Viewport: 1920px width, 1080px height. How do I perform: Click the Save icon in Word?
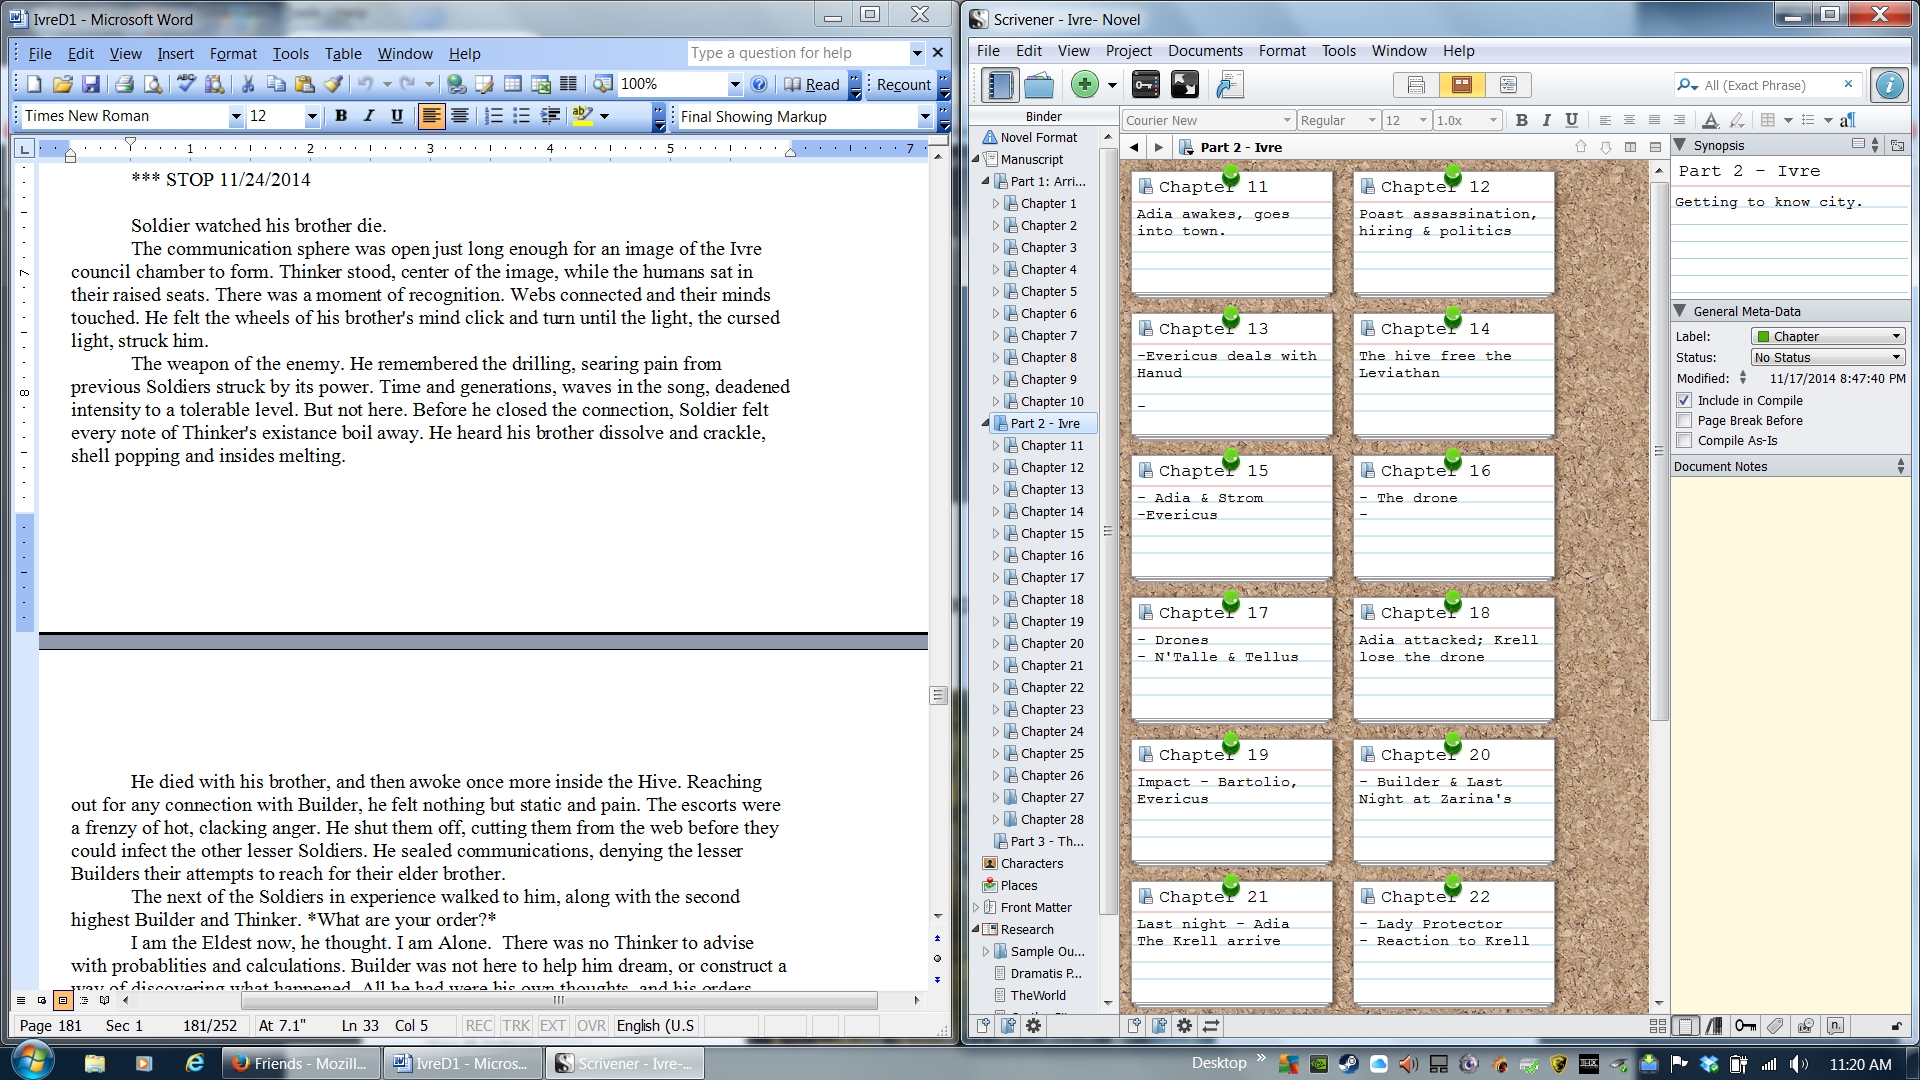click(91, 85)
